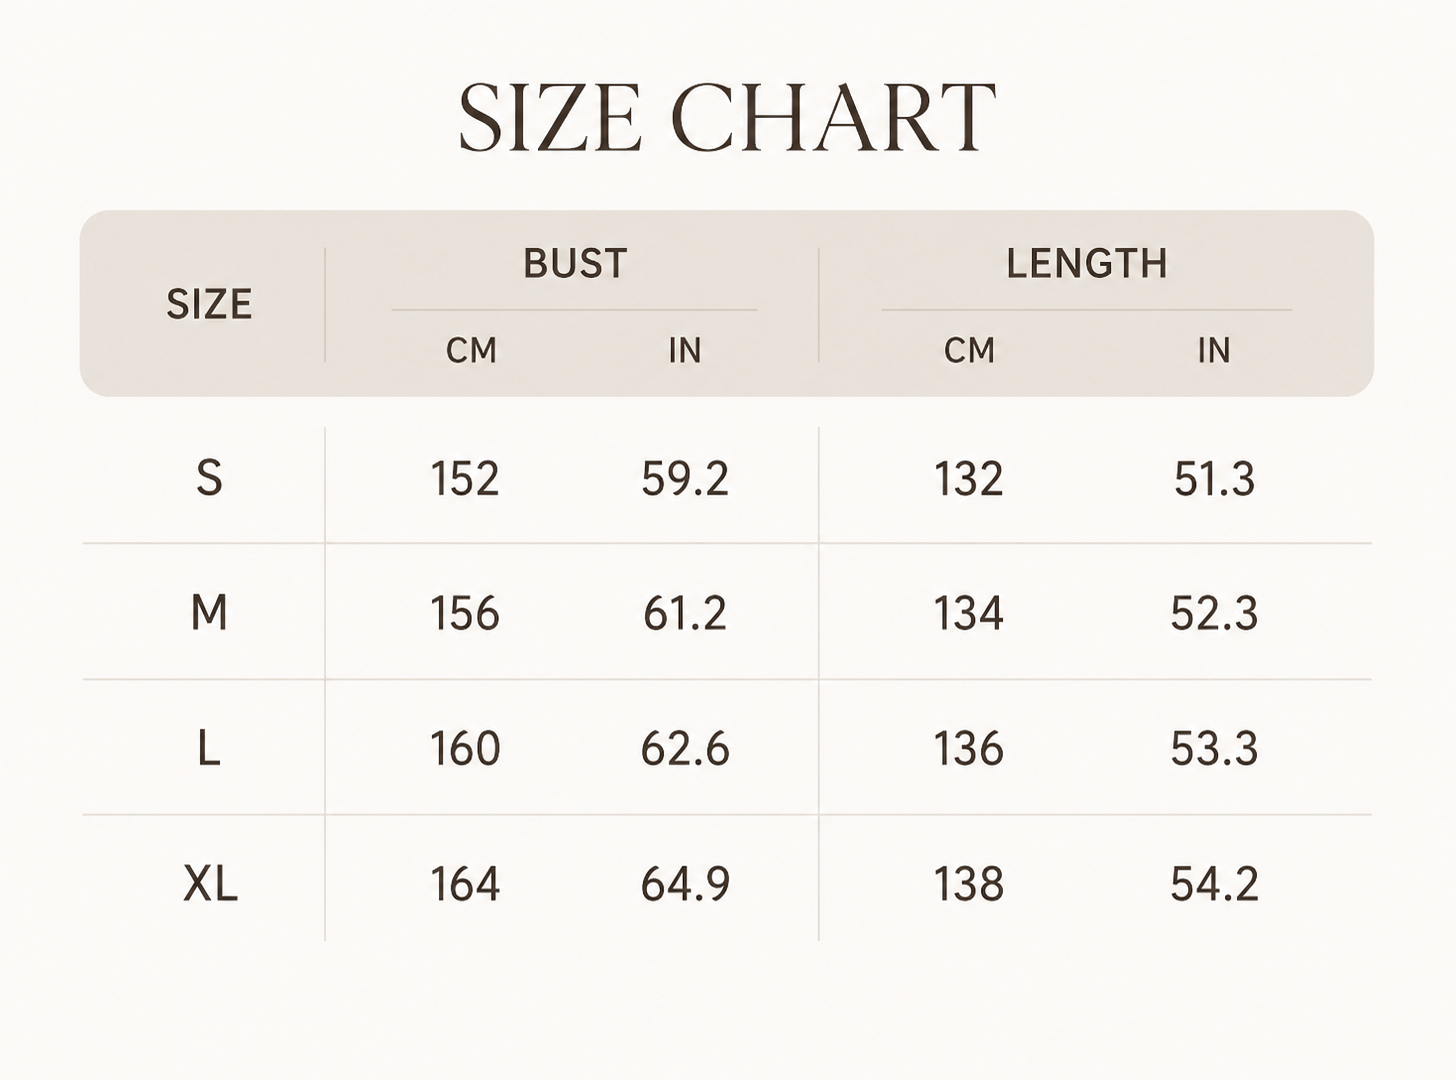Select the IN label under BUST
This screenshot has width=1456, height=1080.
click(x=685, y=350)
